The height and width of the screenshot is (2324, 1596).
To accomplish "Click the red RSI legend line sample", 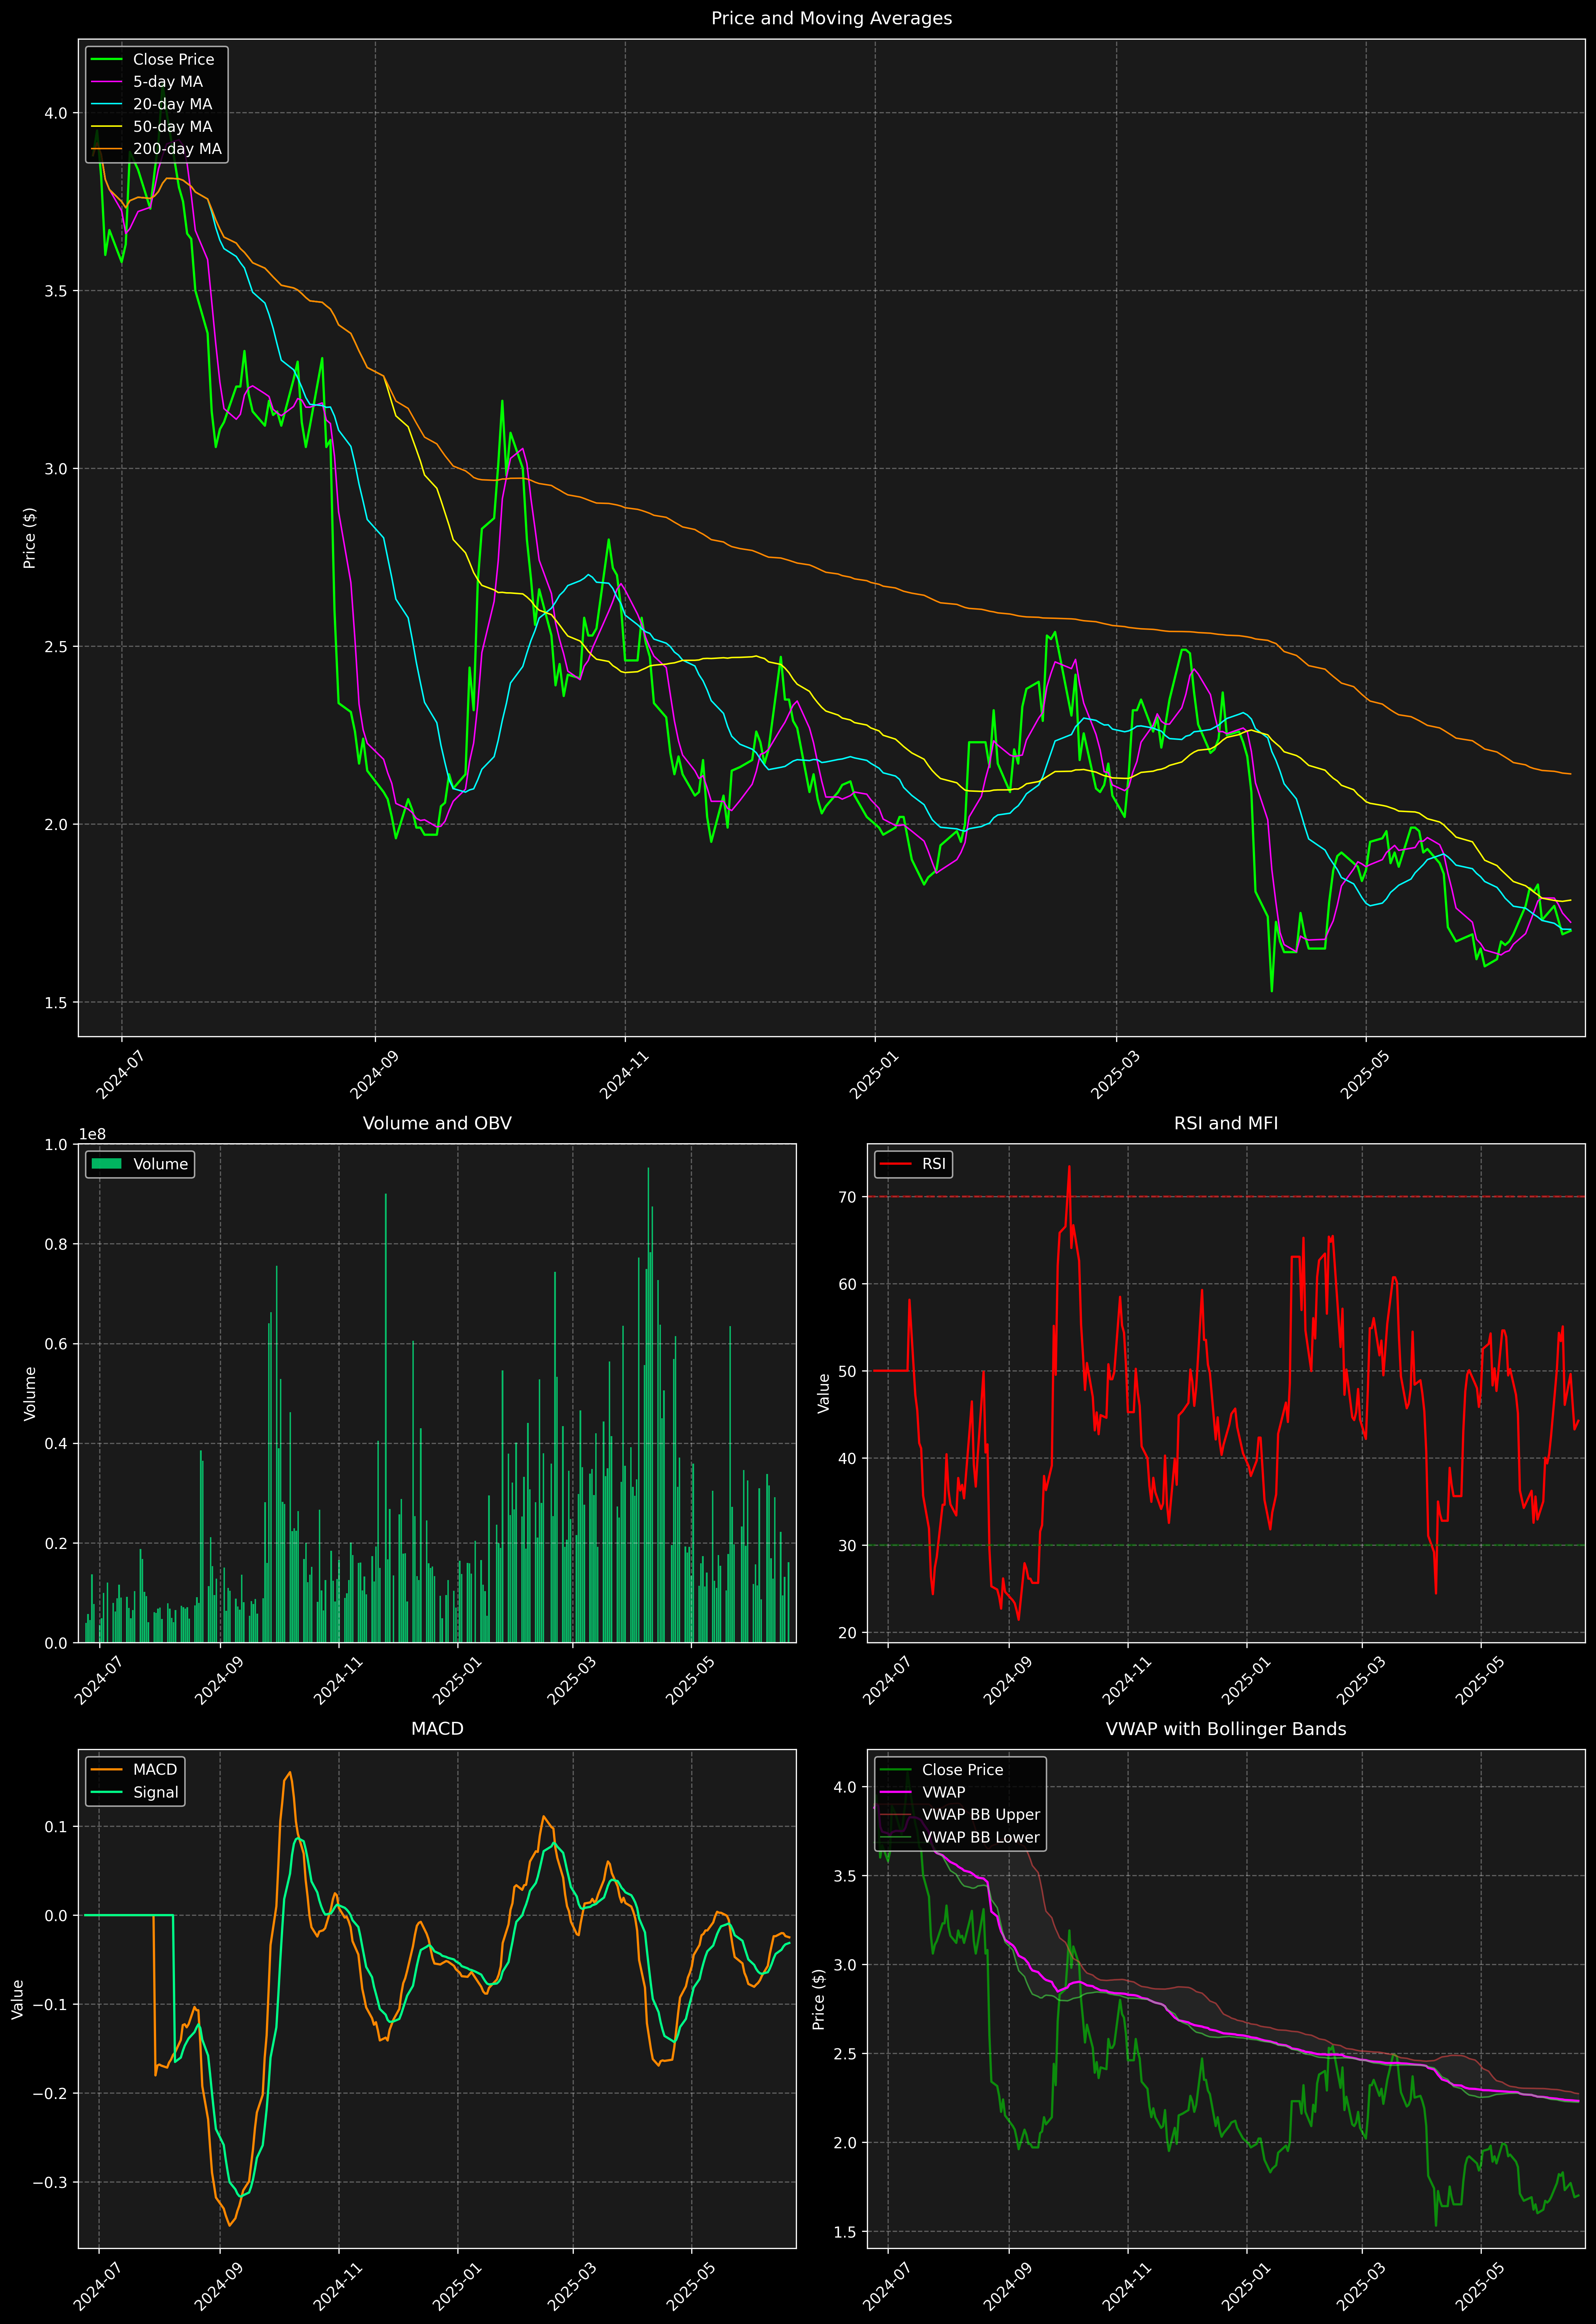I will coord(895,1164).
